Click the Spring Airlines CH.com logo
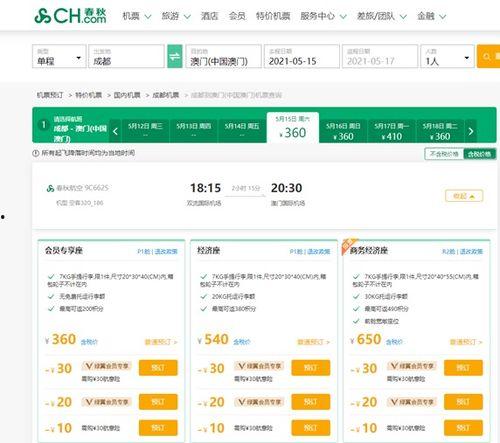 pos(70,15)
